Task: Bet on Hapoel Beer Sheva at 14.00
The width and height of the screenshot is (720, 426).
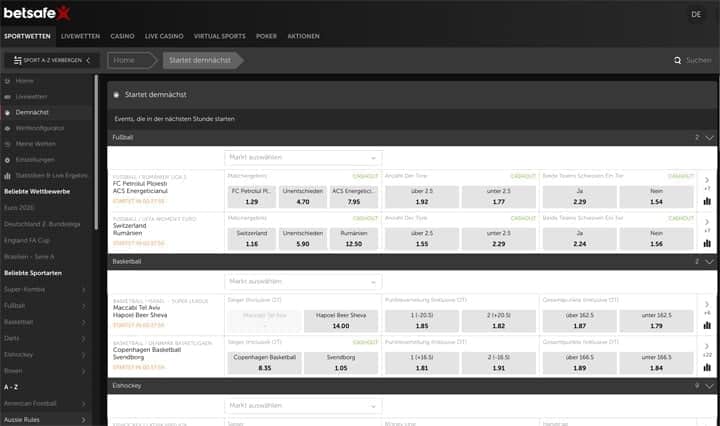Action: click(x=341, y=320)
